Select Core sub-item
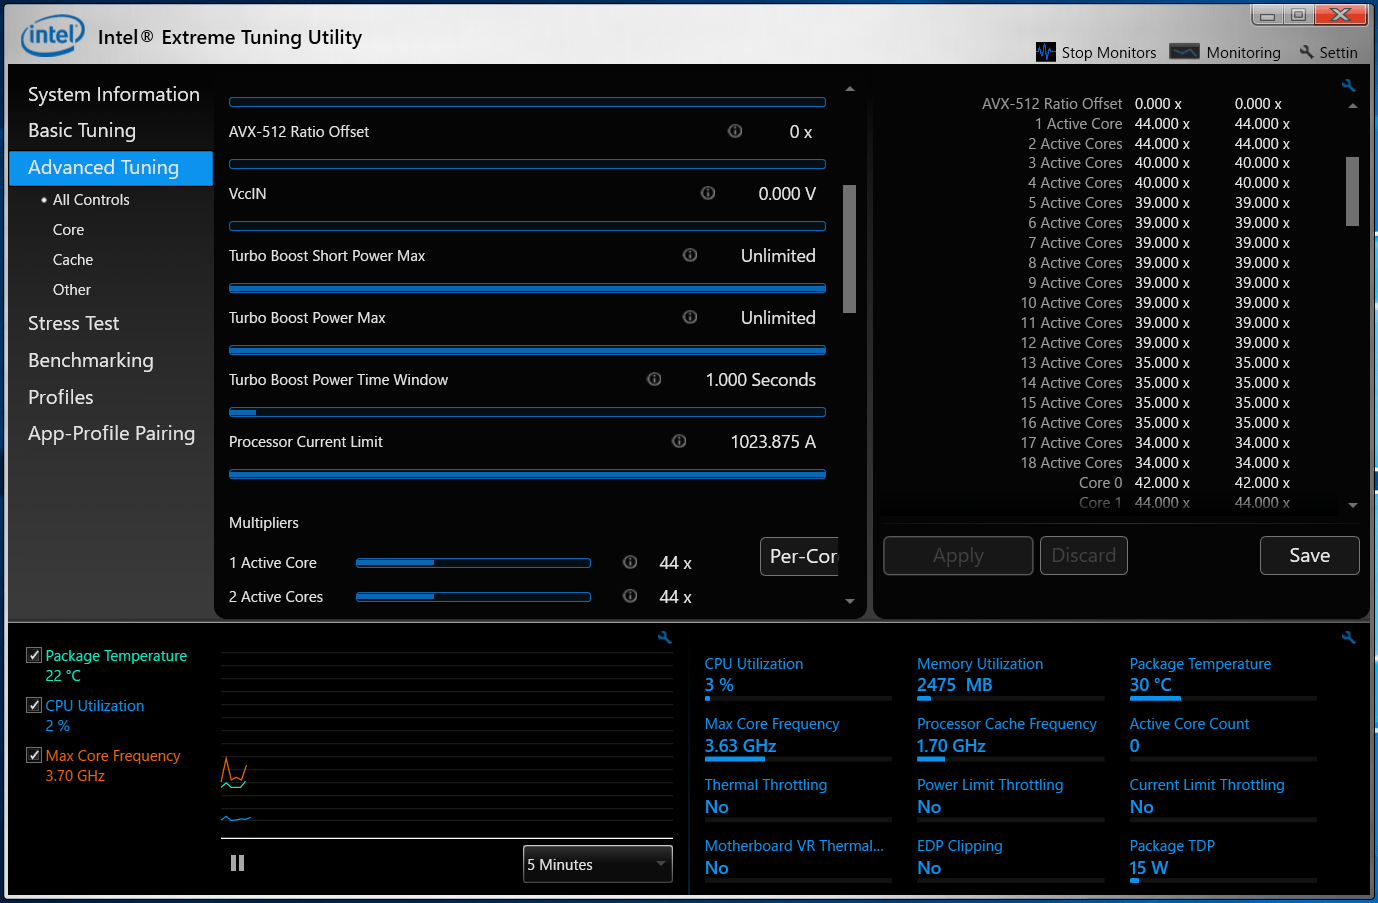 click(x=68, y=230)
